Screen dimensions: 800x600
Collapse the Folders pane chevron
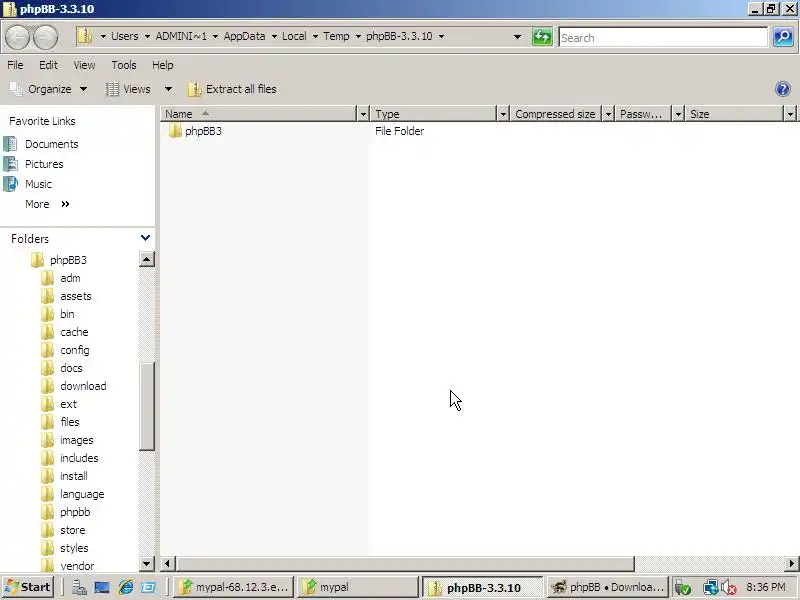145,238
